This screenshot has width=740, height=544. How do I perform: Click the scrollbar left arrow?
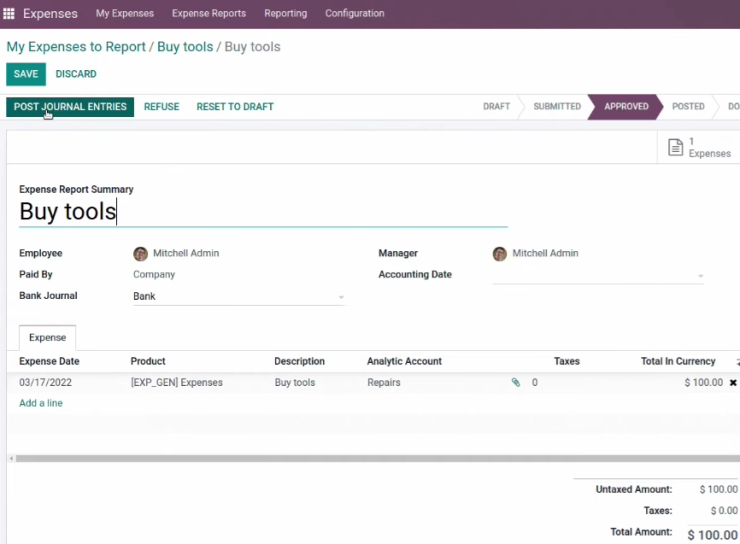[x=11, y=458]
